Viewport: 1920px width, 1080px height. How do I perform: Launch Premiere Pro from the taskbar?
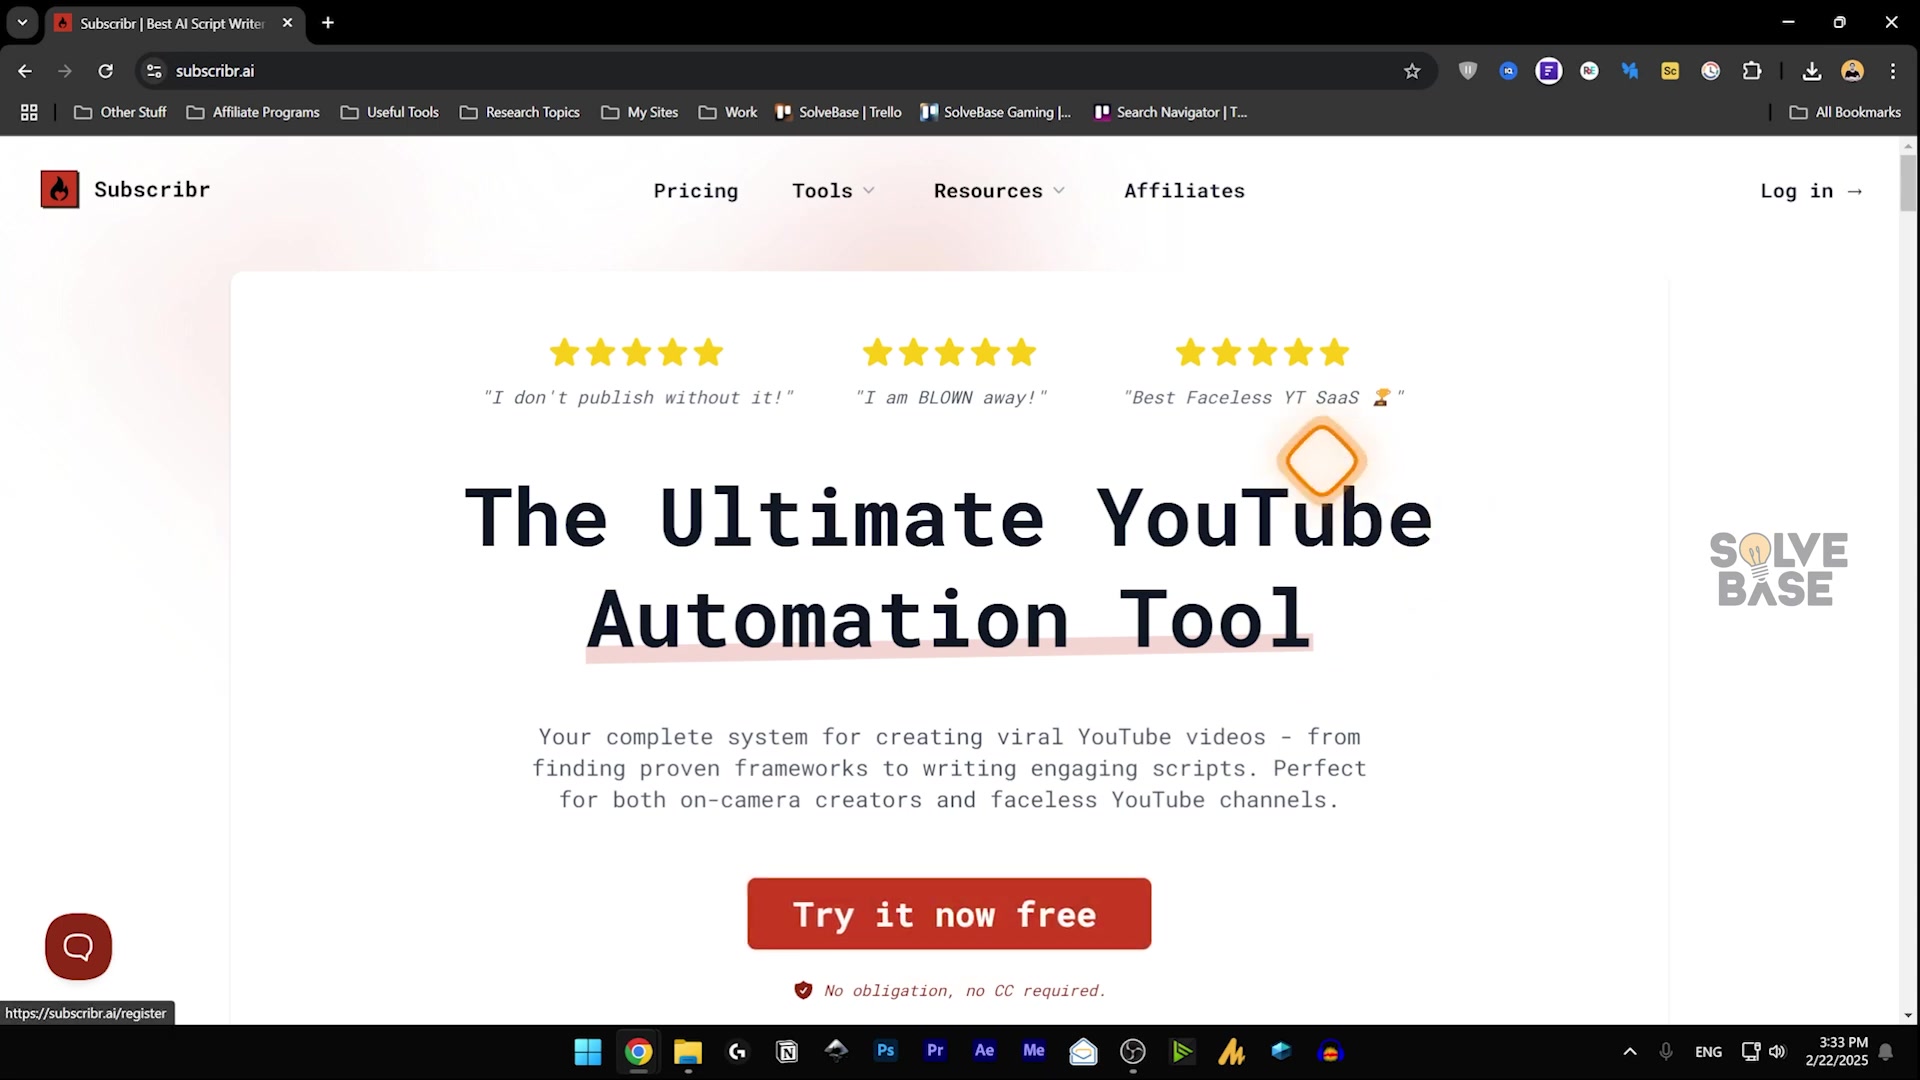(935, 1051)
